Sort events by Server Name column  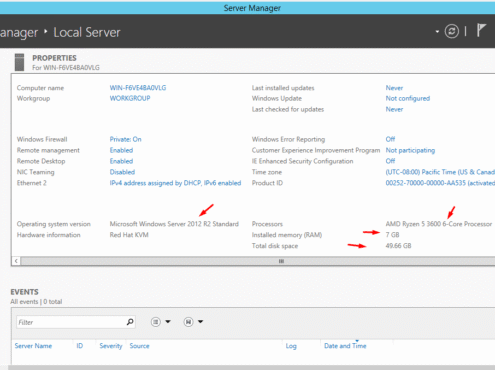(33, 346)
